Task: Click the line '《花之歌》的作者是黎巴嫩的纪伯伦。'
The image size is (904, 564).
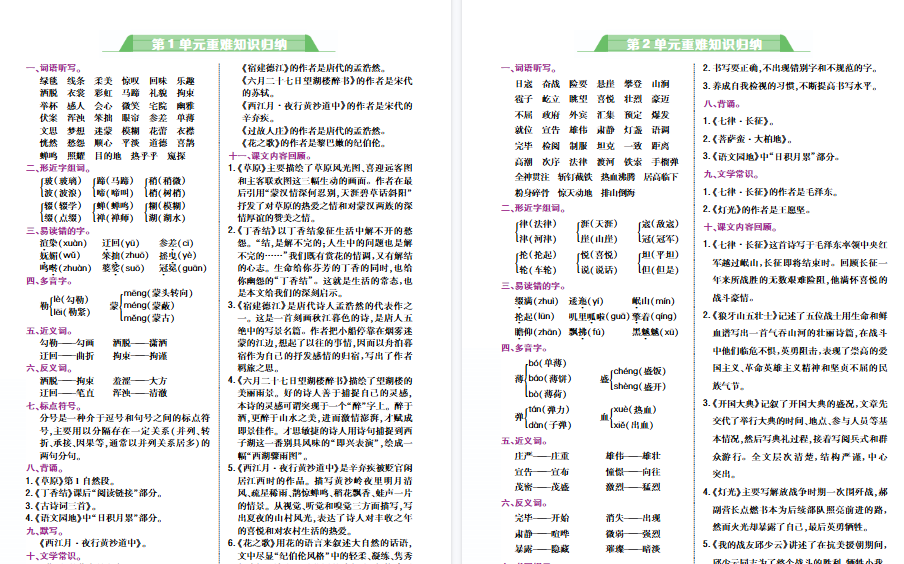Action: point(312,143)
